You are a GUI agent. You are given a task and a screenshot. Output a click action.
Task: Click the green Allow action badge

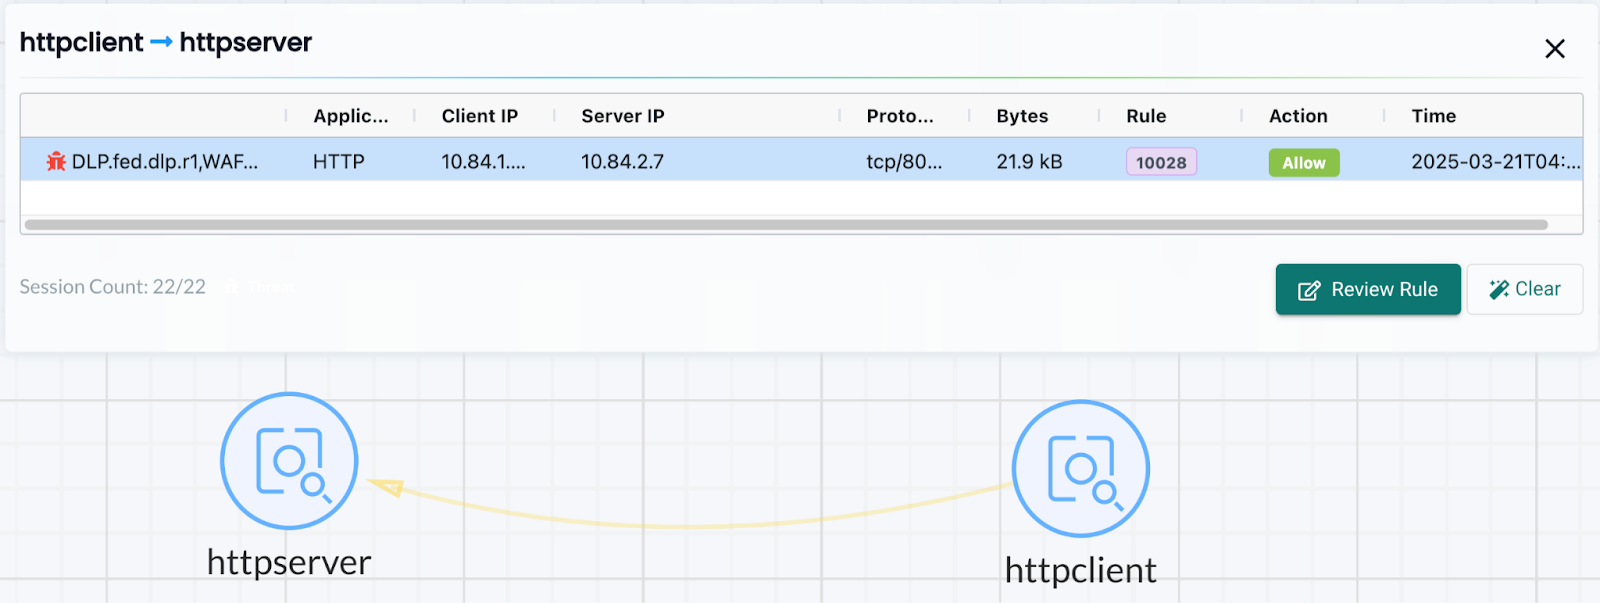[1303, 162]
